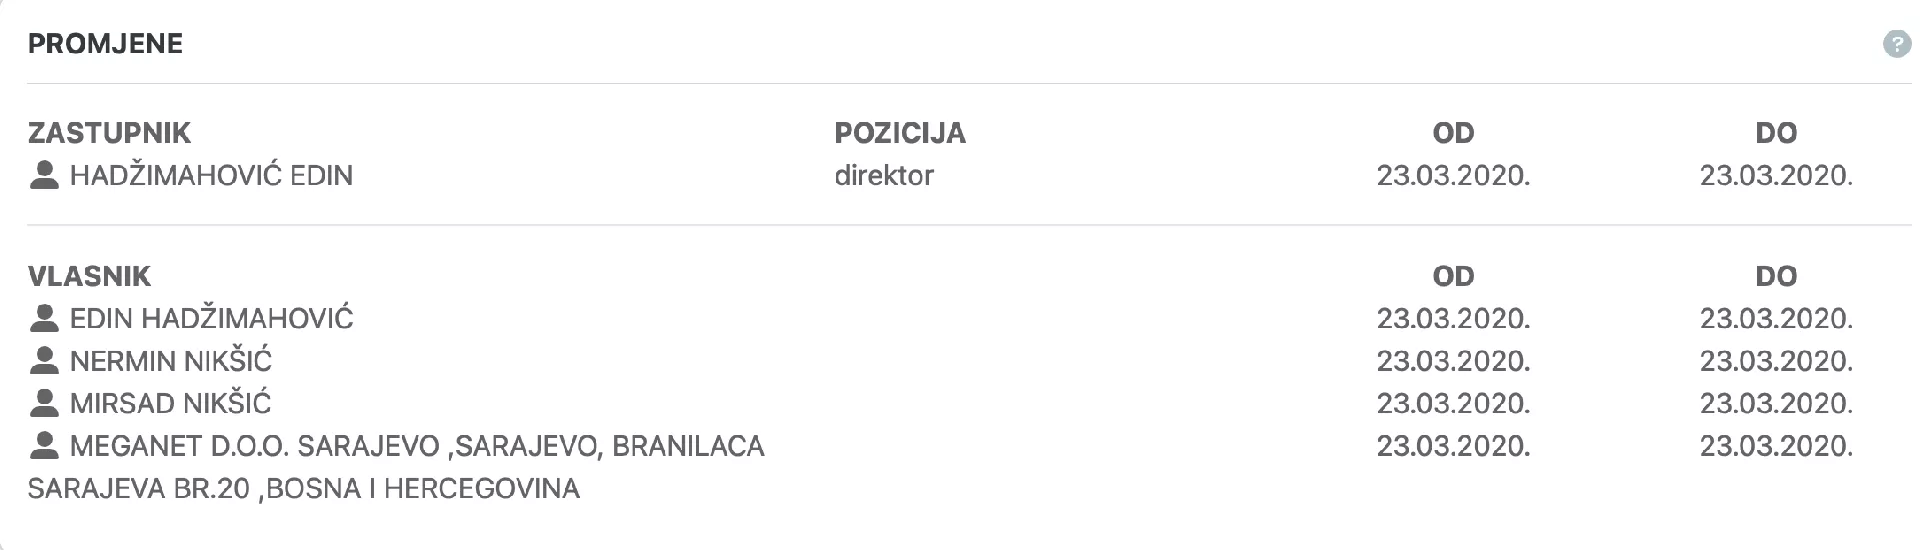Click the DO date for MEGANET D.O.O.
This screenshot has height=550, width=1920.
click(1776, 446)
